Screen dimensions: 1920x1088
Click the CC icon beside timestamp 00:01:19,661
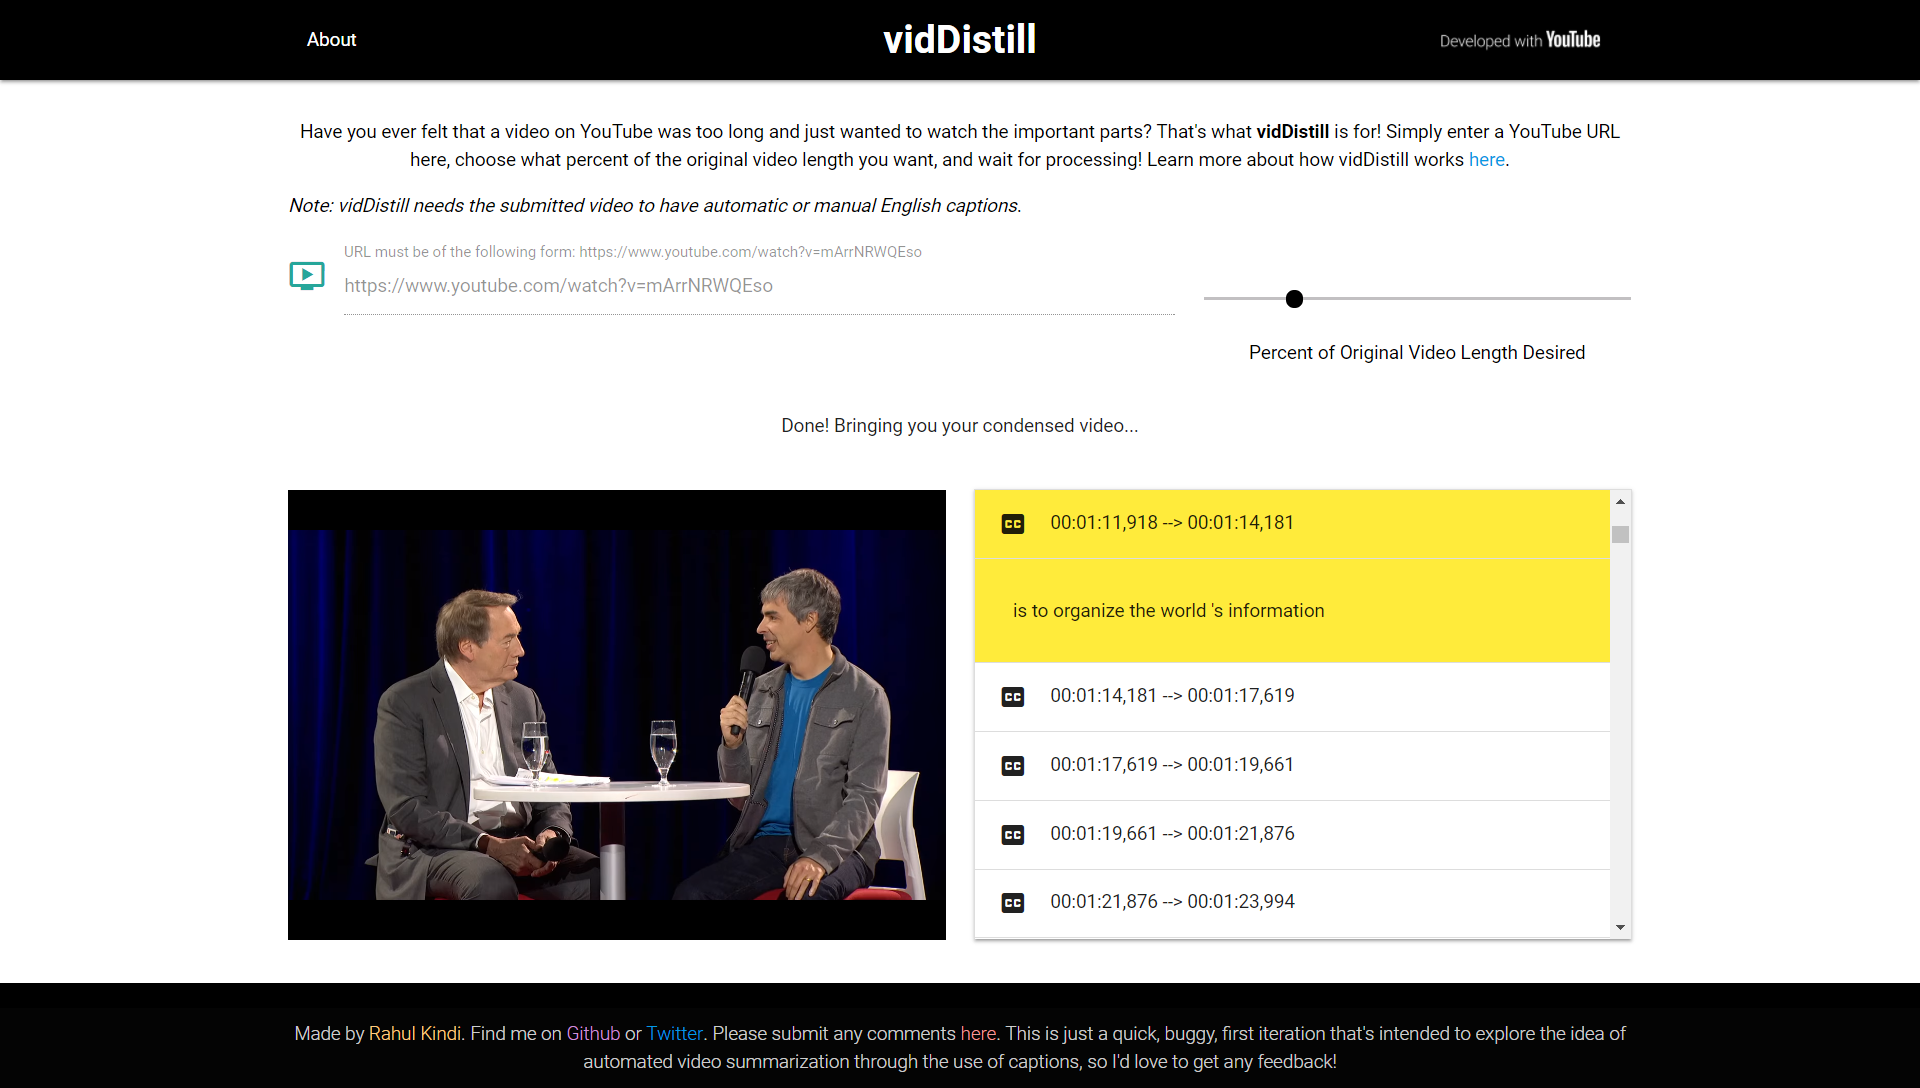pyautogui.click(x=1013, y=835)
